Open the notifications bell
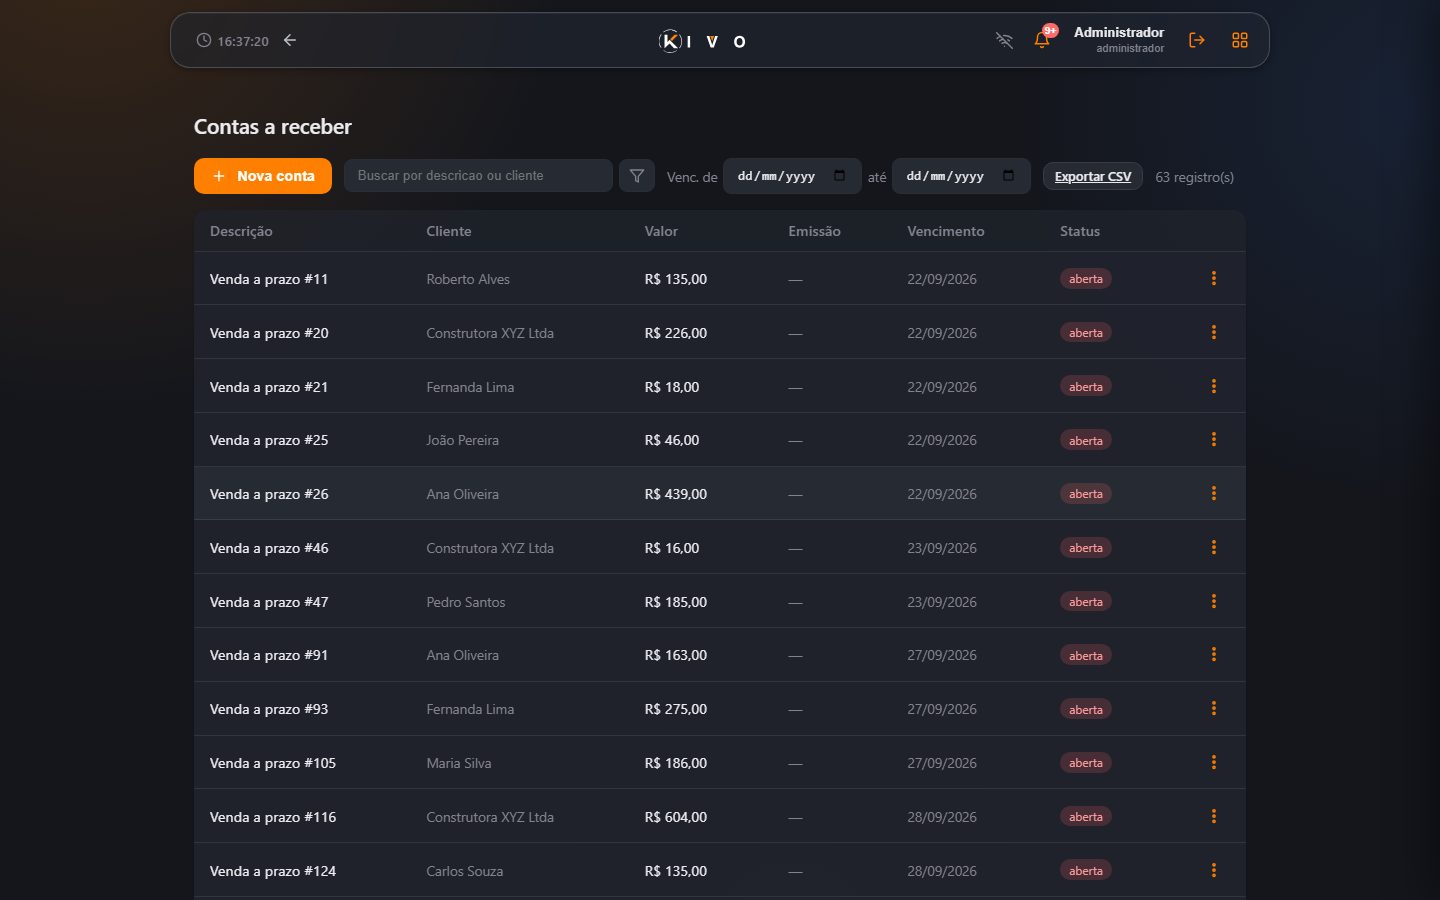Viewport: 1440px width, 900px height. click(1042, 40)
